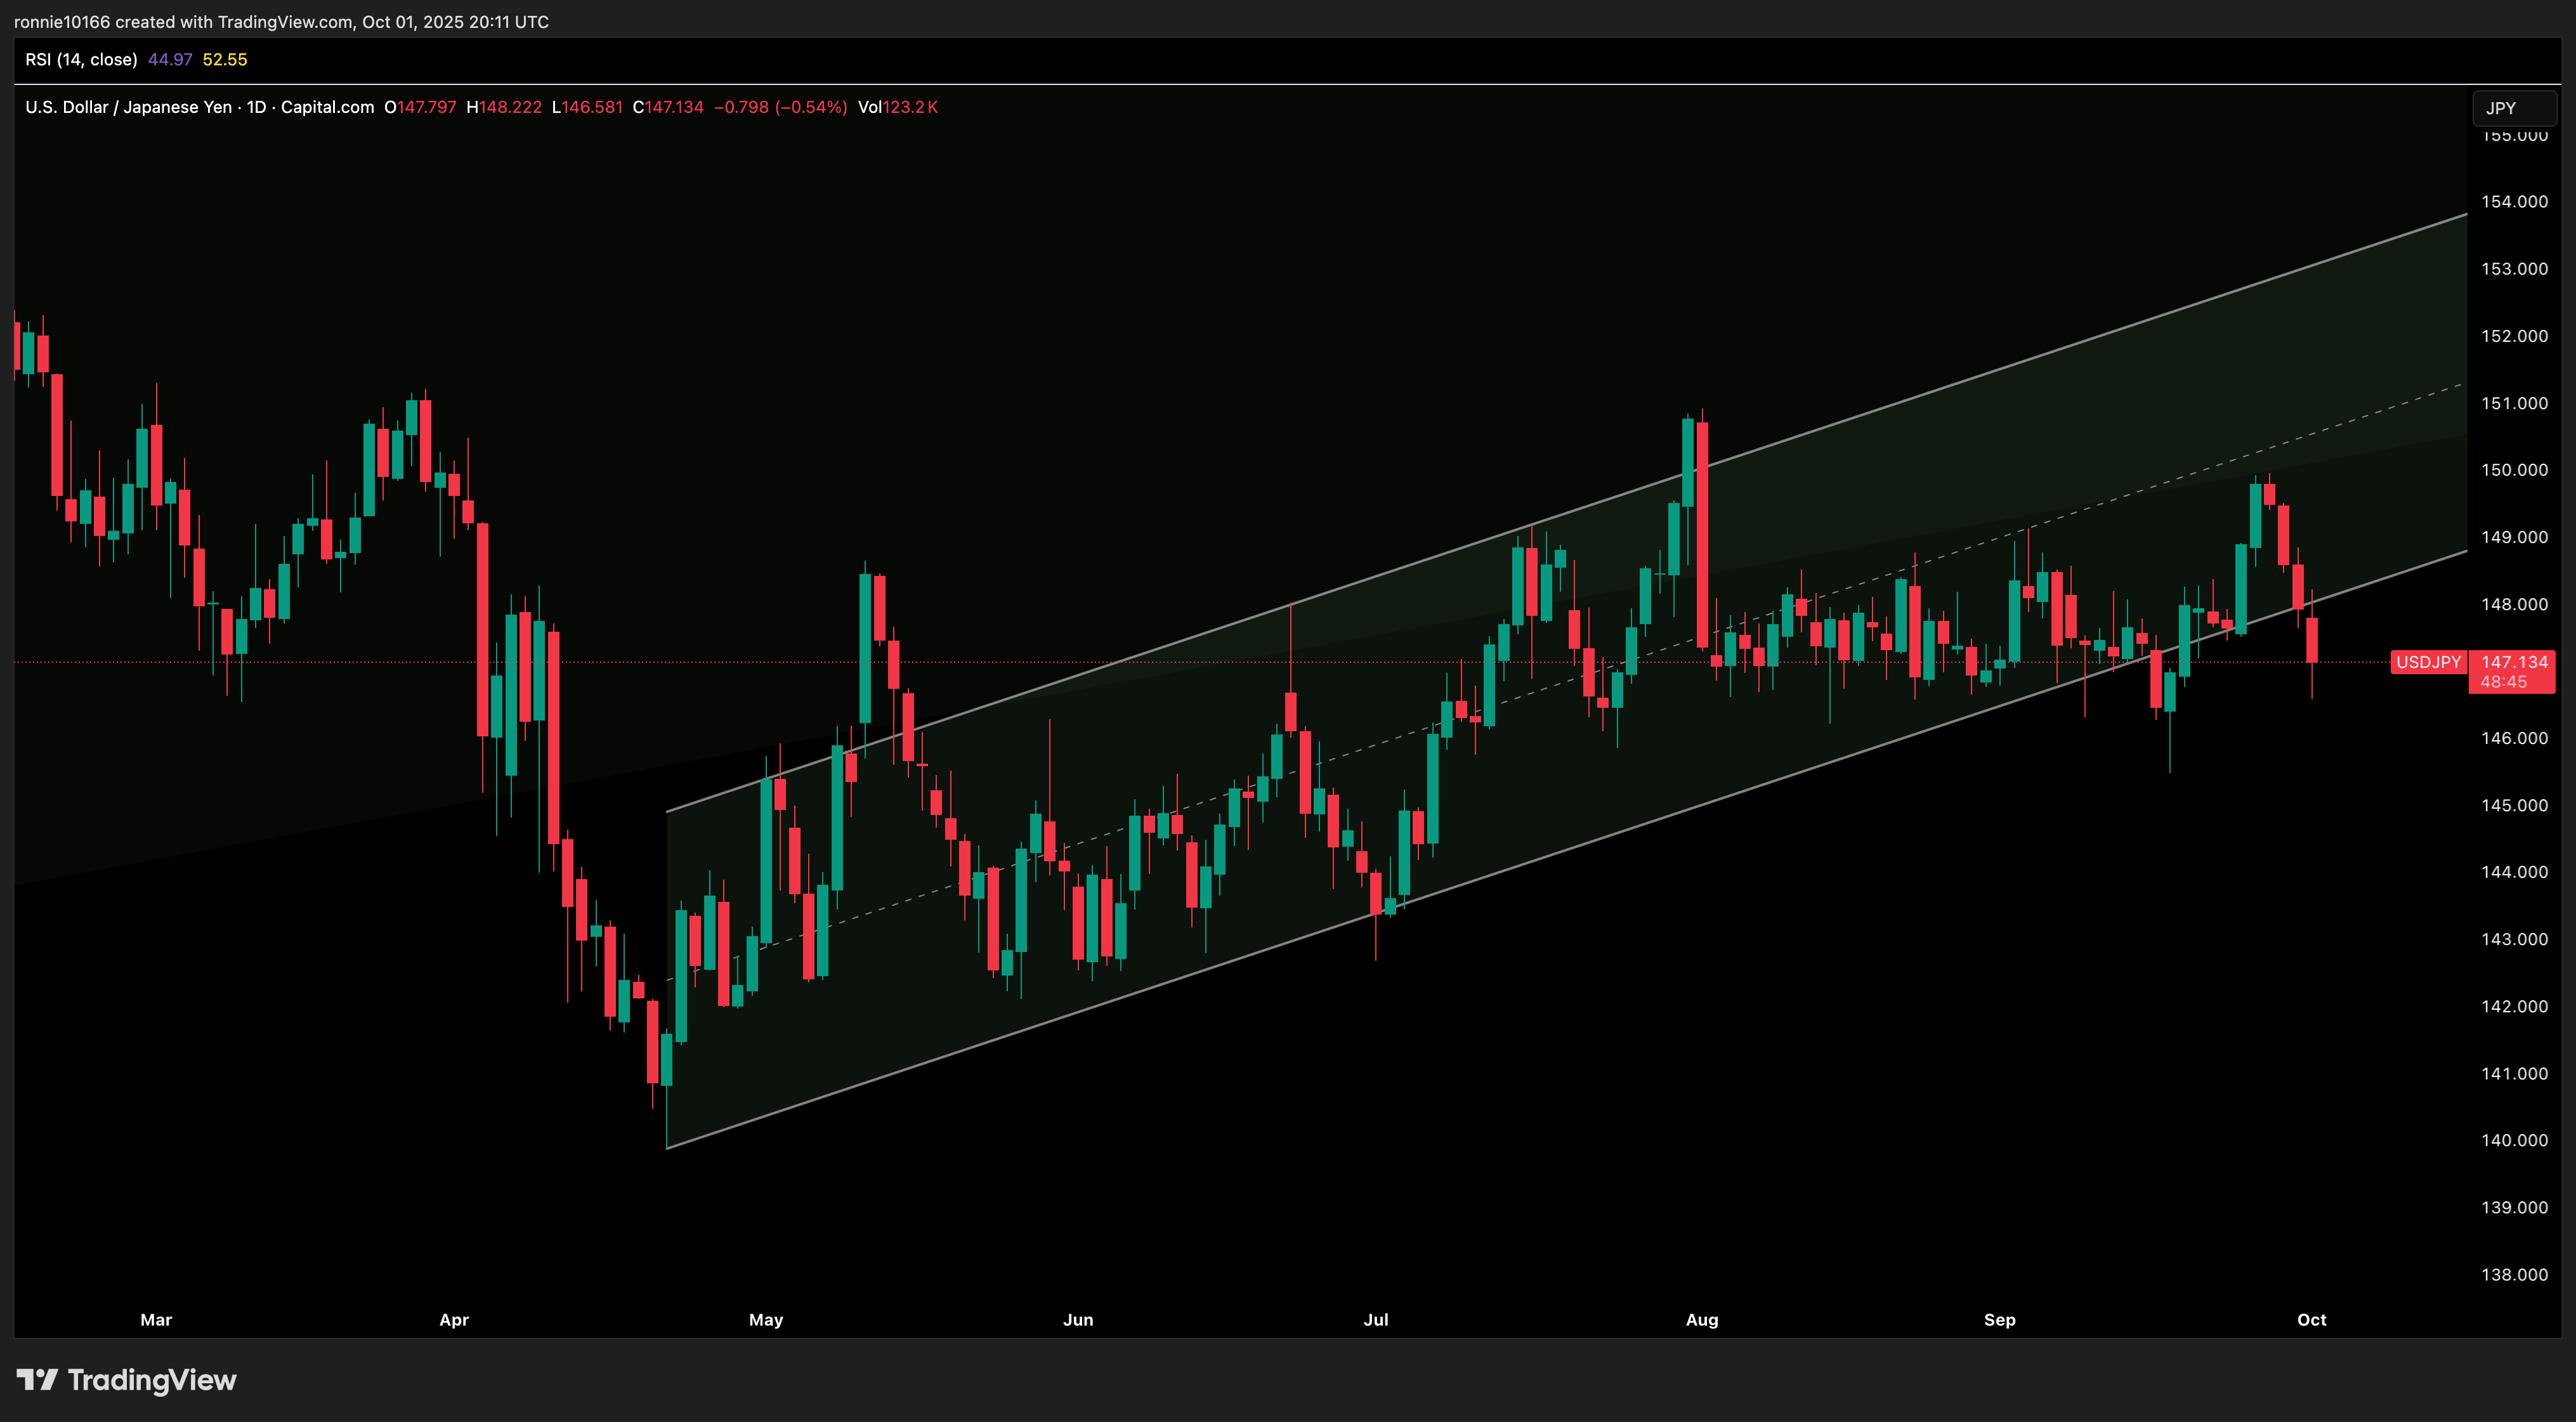
Task: Click the bar countdown timer 48:45
Action: 2503,682
